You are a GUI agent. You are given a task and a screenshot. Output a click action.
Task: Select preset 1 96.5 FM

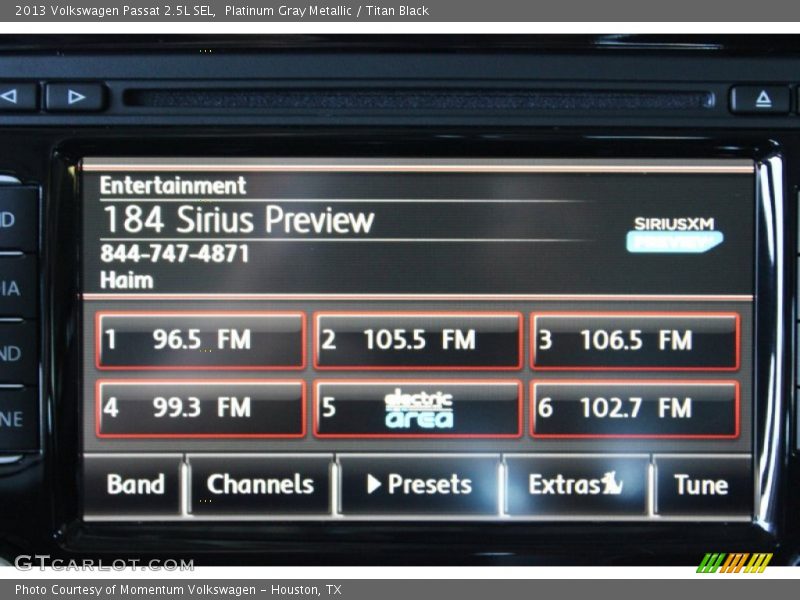tap(201, 340)
